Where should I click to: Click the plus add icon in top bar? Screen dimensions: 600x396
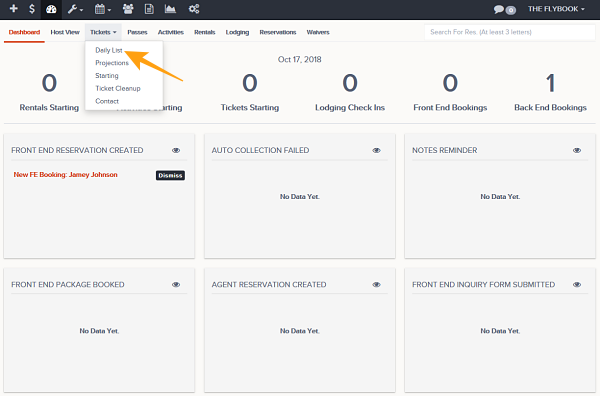(x=14, y=8)
